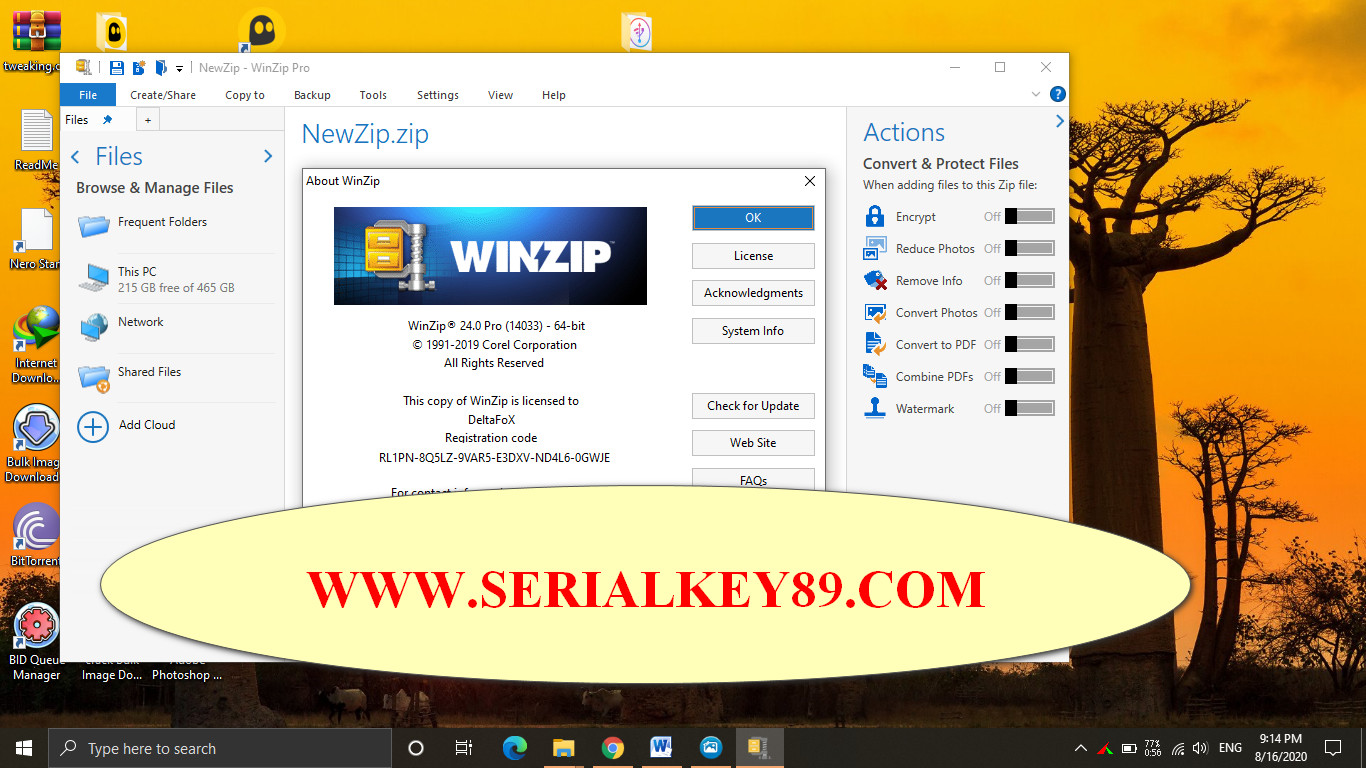
Task: Select the BID Queue Manager desktop icon
Action: point(36,642)
